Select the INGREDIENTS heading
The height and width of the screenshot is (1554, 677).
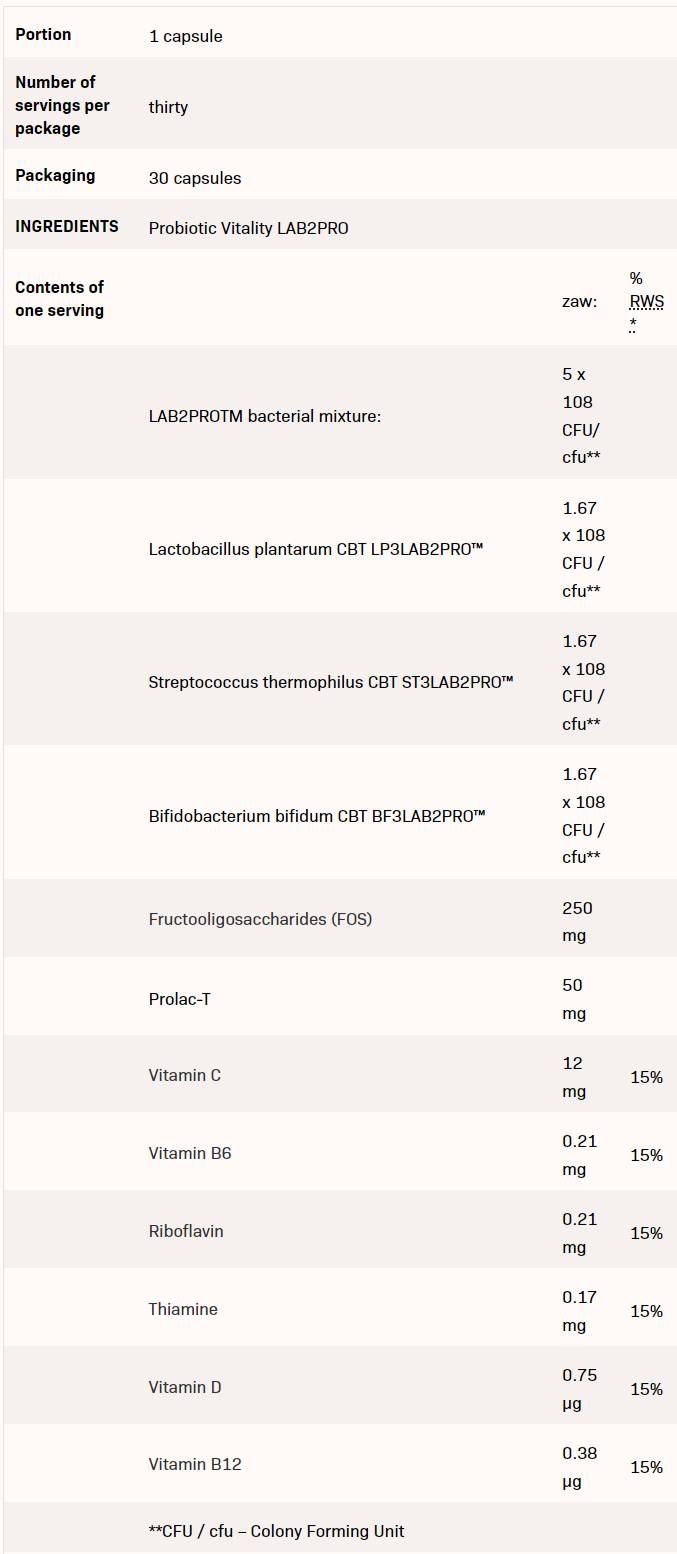[67, 226]
